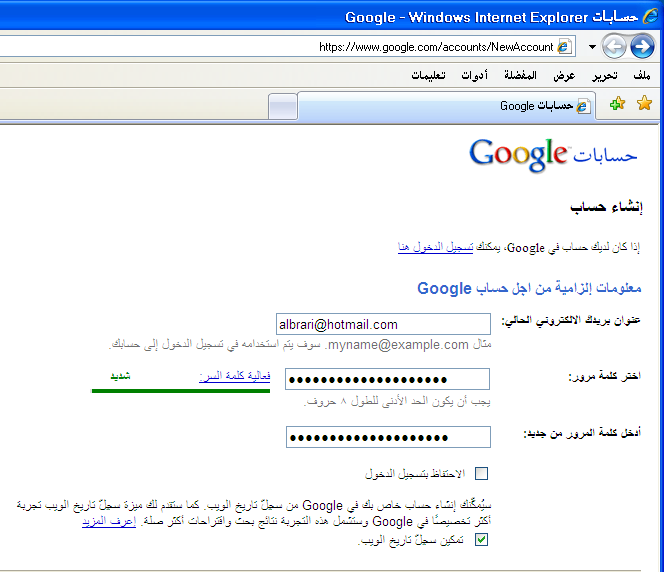Viewport: 664px width, 572px height.
Task: Click the Google logo image
Action: (518, 155)
